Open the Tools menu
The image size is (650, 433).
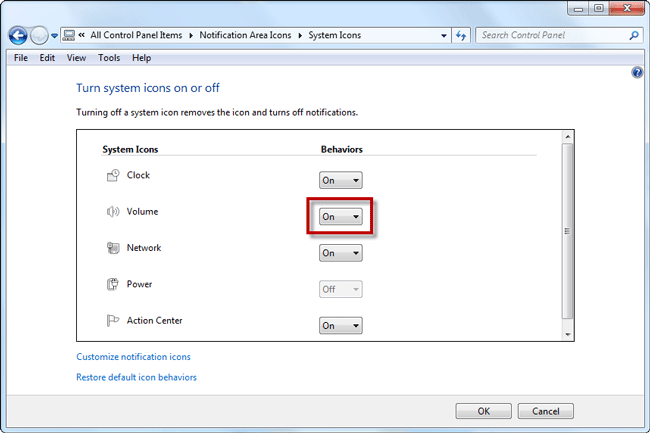109,58
